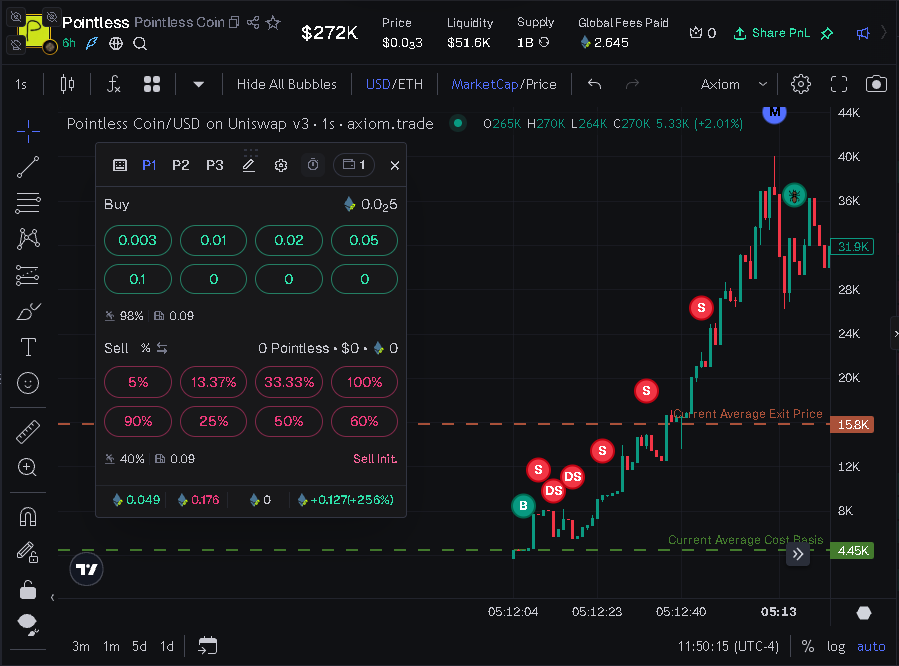
Task: Open candlestick chart style selector
Action: coord(67,85)
